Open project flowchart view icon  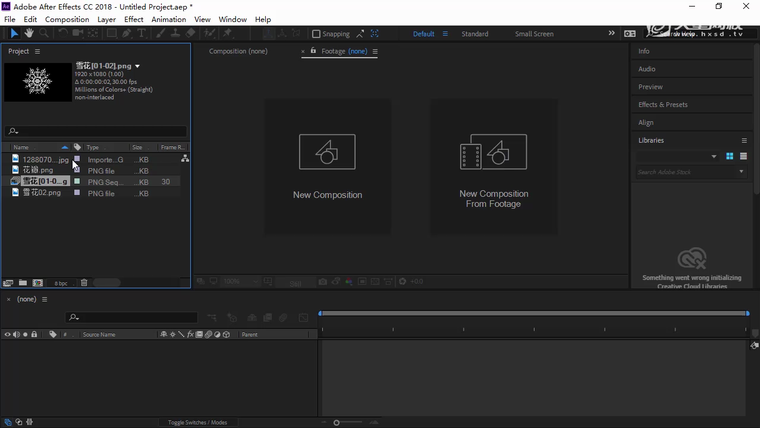point(185,159)
